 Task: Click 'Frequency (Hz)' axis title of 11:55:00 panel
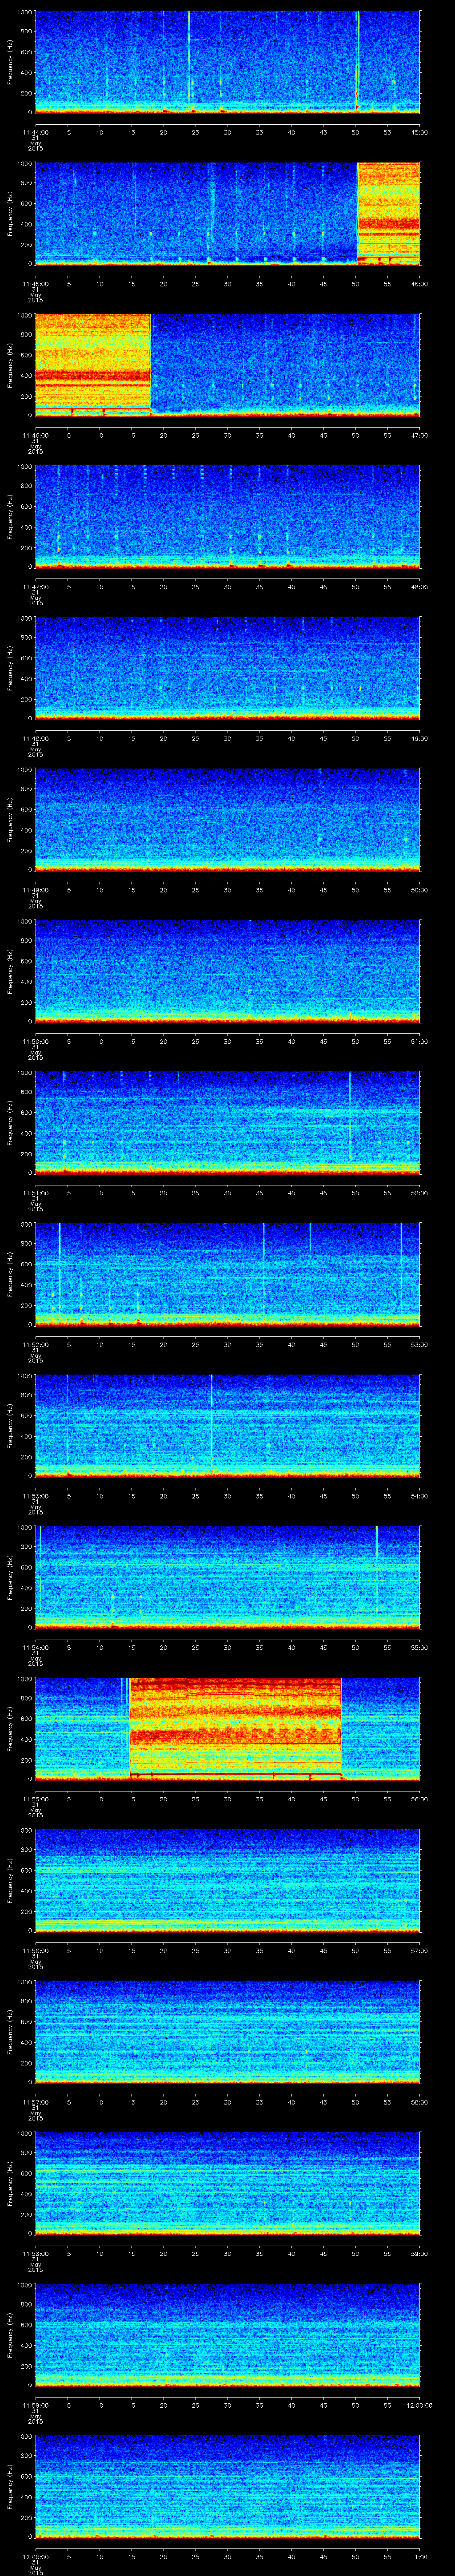point(10,1729)
